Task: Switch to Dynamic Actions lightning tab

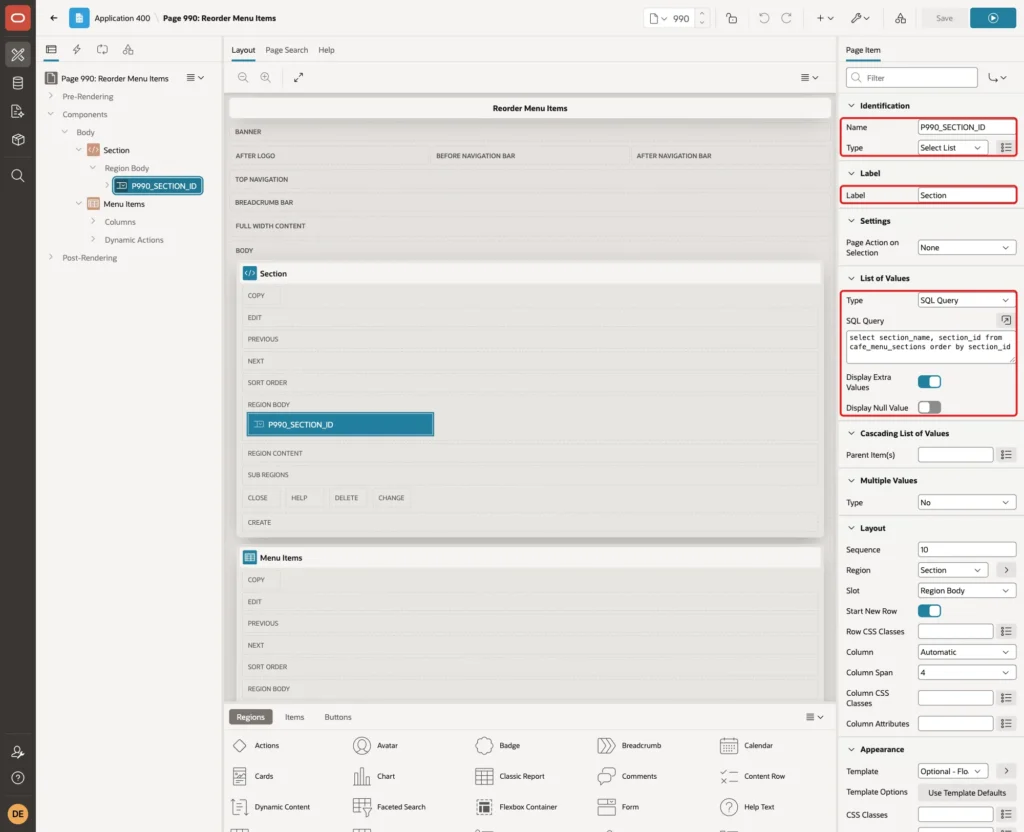Action: coord(76,50)
